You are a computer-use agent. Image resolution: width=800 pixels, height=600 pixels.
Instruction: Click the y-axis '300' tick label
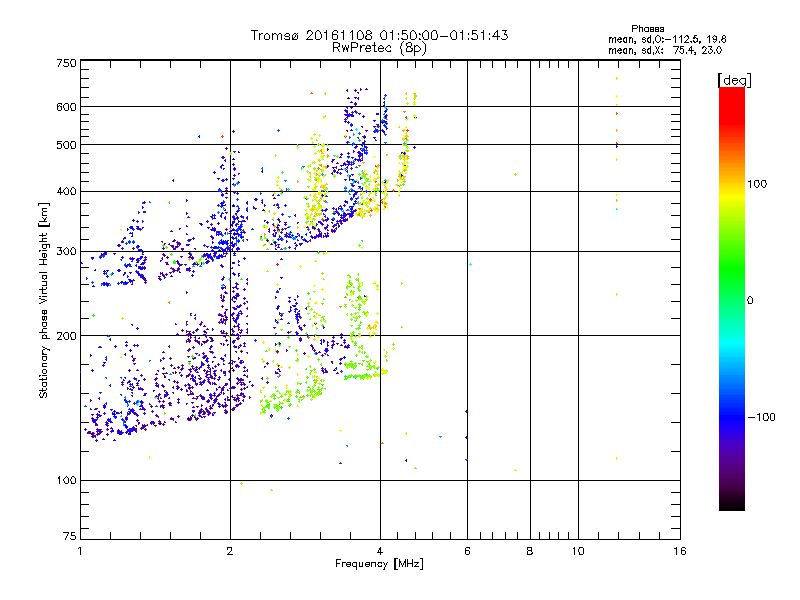[x=66, y=252]
